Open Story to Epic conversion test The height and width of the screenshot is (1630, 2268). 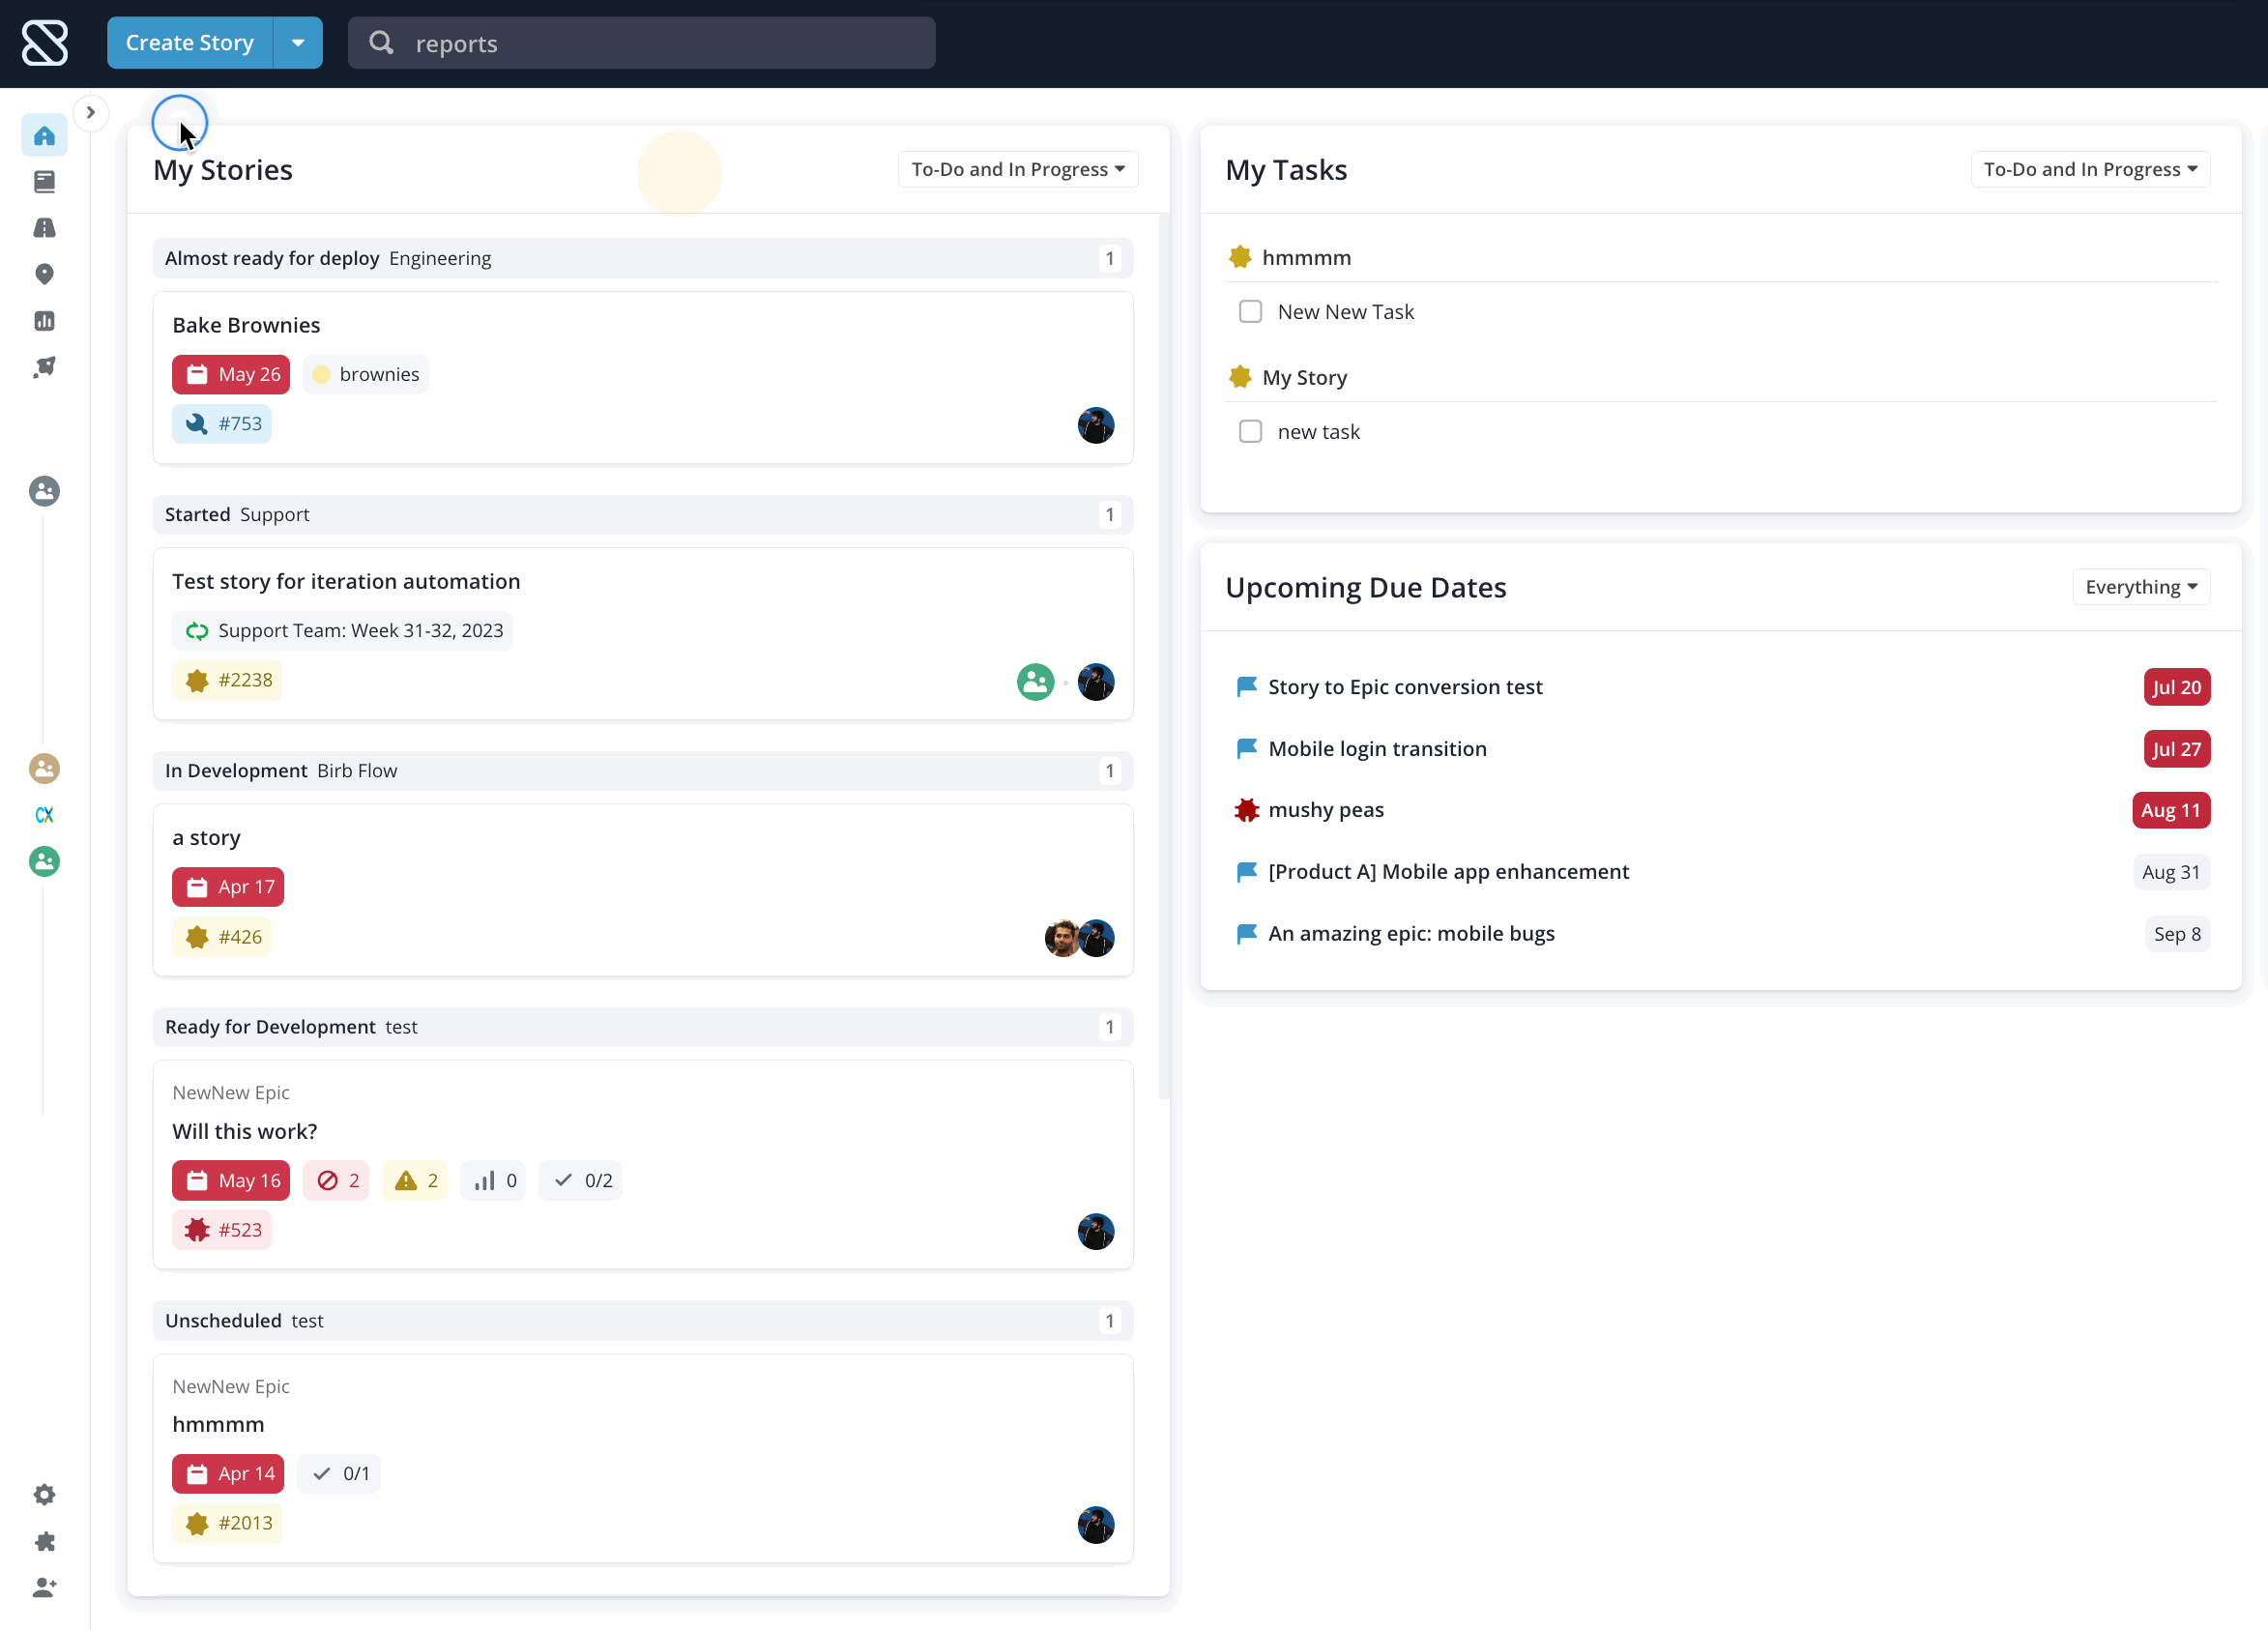point(1405,687)
